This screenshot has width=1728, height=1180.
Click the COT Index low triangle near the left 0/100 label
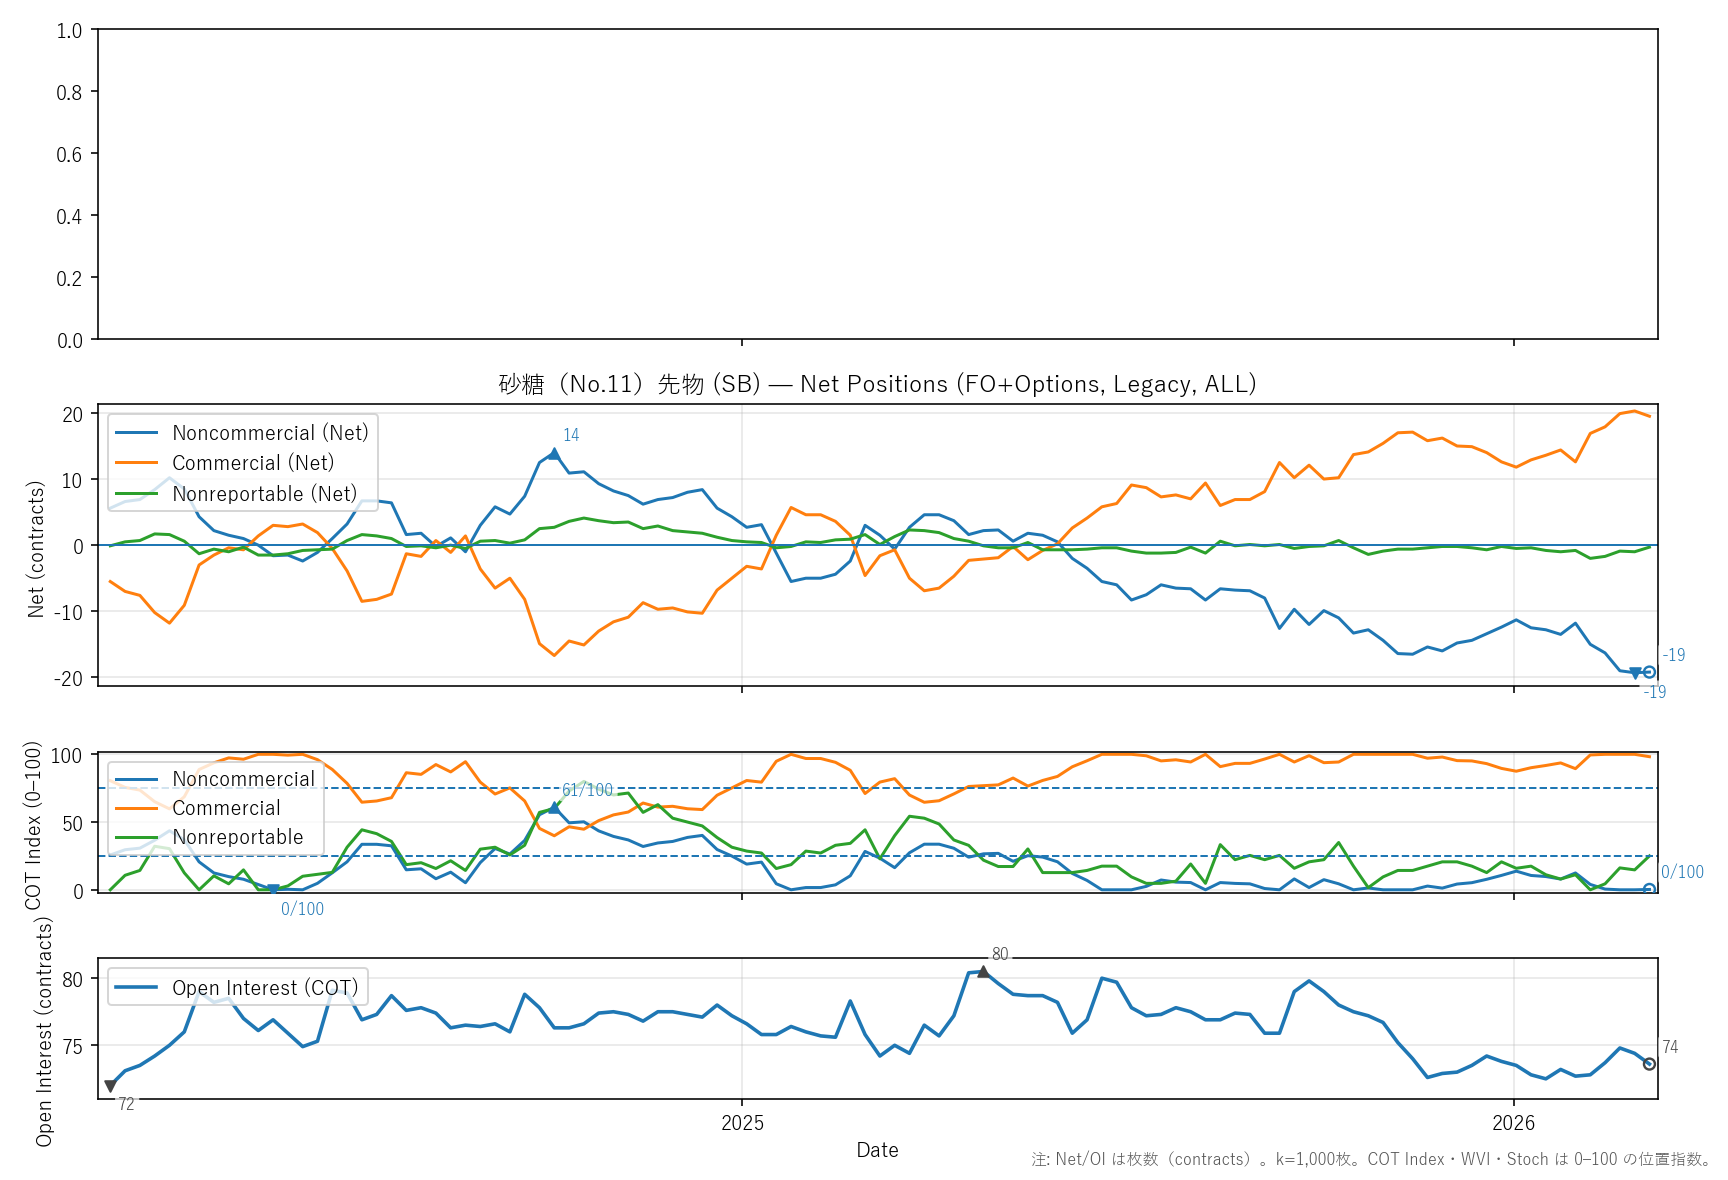coord(273,889)
